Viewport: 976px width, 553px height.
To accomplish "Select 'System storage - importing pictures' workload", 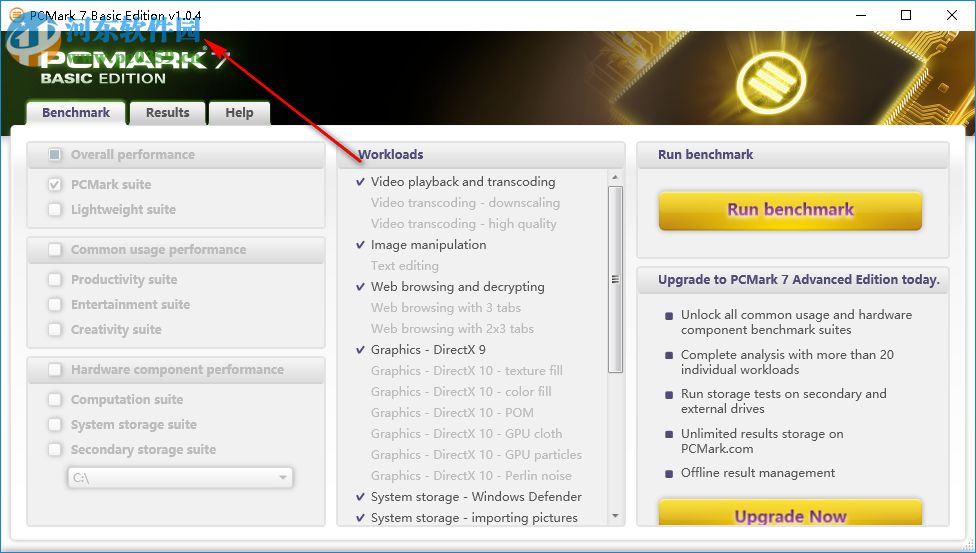I will (474, 518).
